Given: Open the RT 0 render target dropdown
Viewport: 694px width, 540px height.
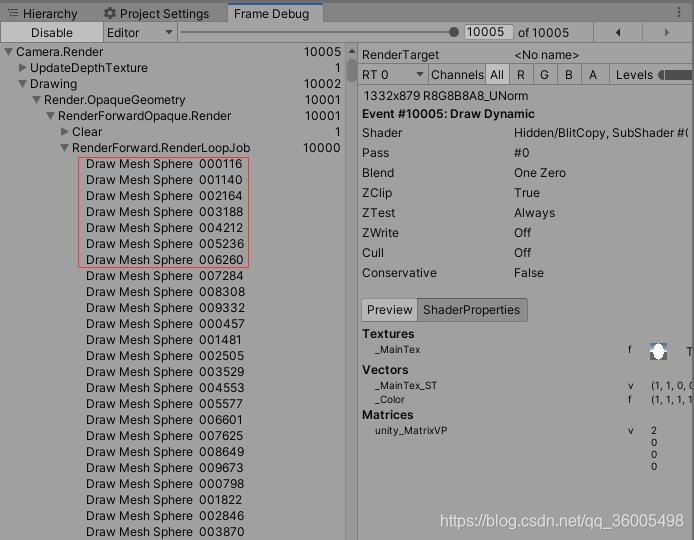Looking at the screenshot, I should [x=393, y=75].
